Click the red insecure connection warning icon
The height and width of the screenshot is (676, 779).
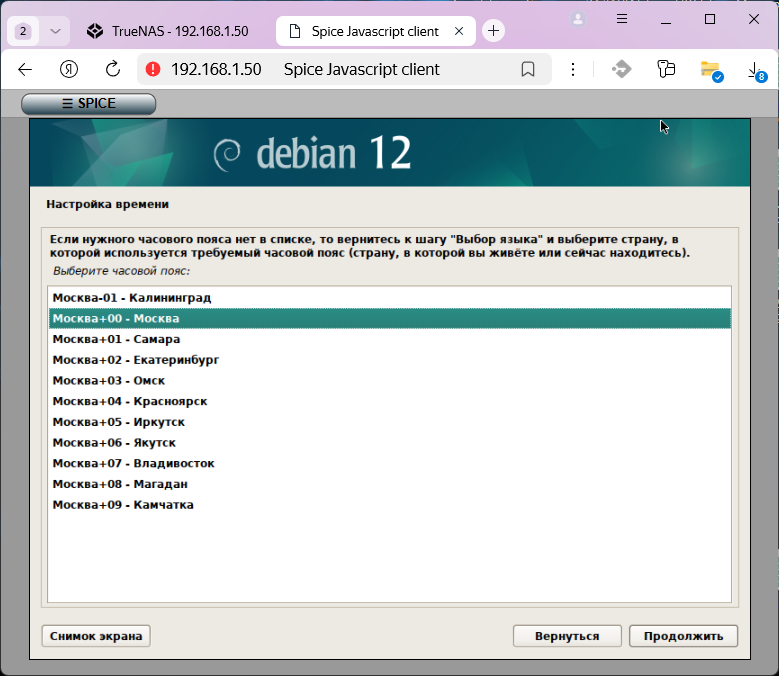[153, 69]
